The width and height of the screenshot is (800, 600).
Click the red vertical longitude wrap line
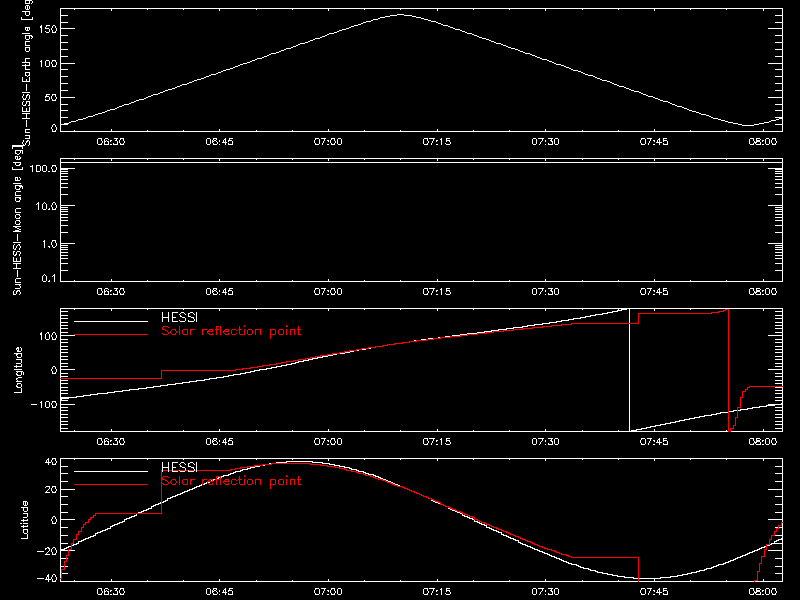tap(729, 370)
